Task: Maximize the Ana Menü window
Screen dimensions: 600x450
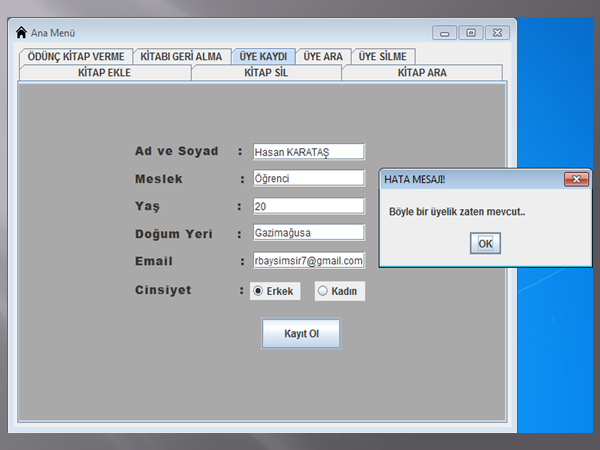Action: (471, 33)
